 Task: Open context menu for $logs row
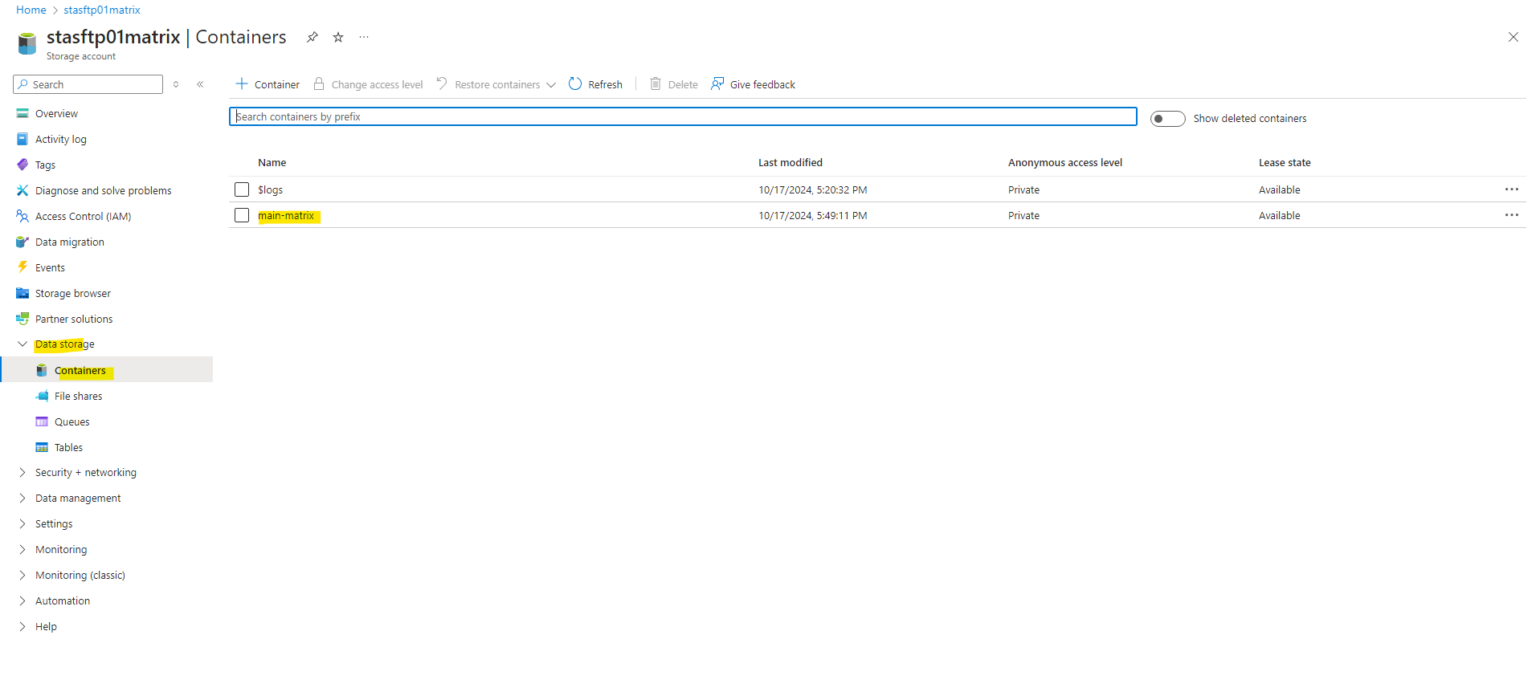tap(1511, 189)
